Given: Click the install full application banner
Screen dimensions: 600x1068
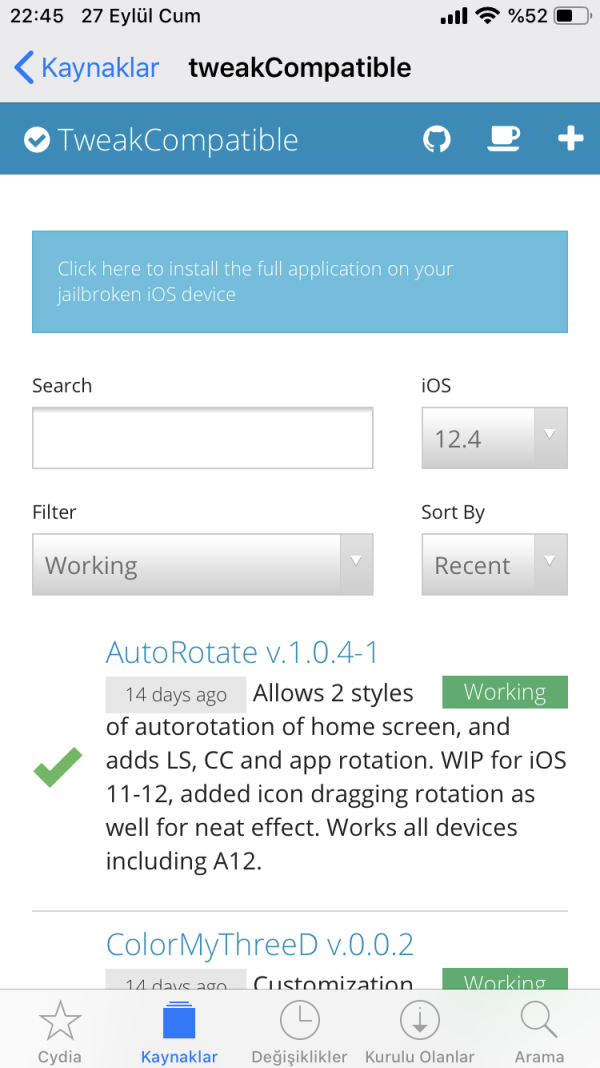Looking at the screenshot, I should pos(299,282).
